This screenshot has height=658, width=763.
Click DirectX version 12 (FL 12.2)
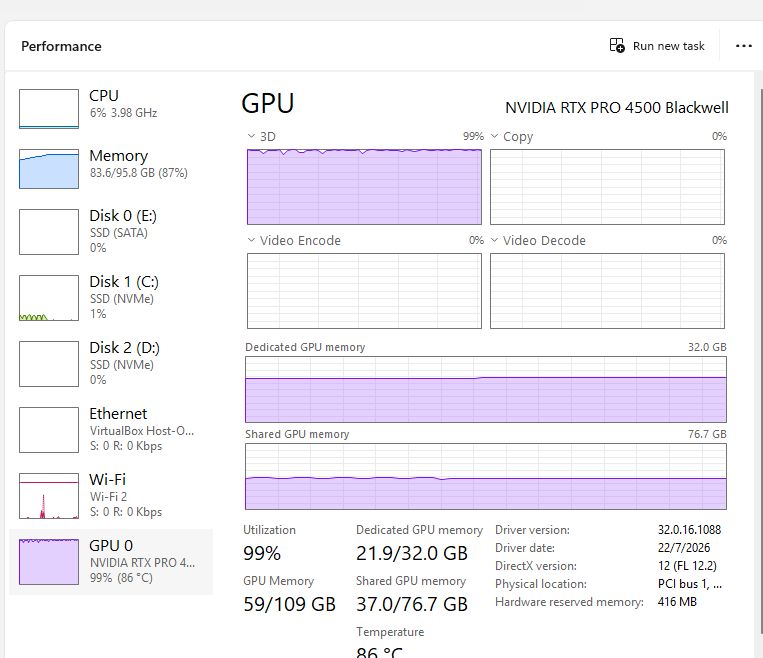click(x=687, y=566)
